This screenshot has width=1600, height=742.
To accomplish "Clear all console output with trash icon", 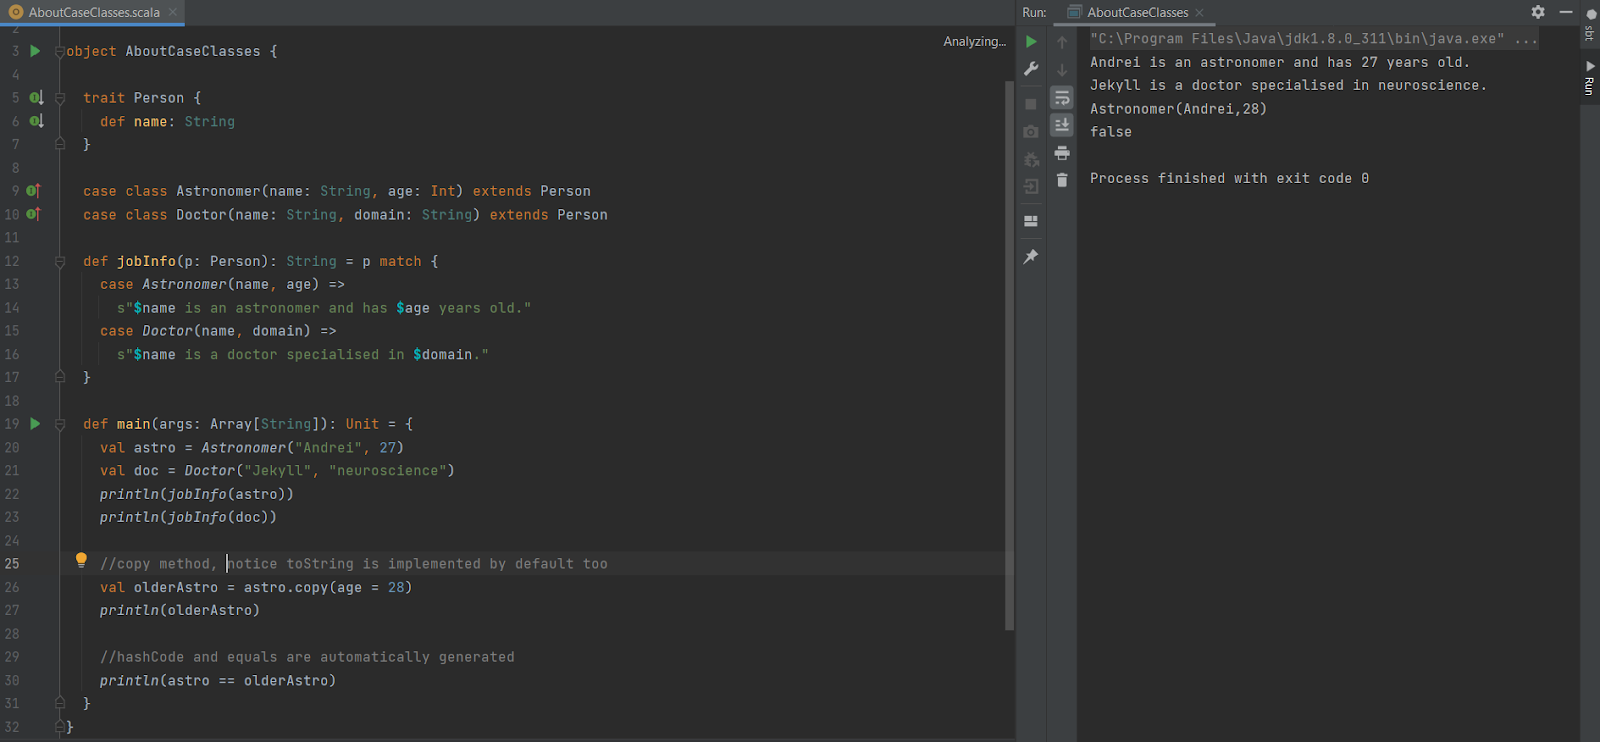I will 1062,180.
